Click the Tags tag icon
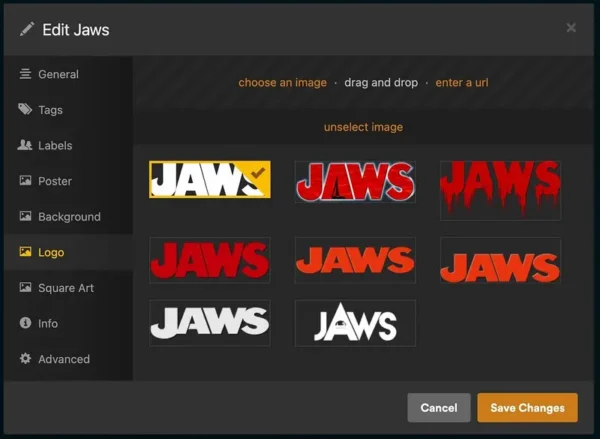600x439 pixels. click(25, 110)
